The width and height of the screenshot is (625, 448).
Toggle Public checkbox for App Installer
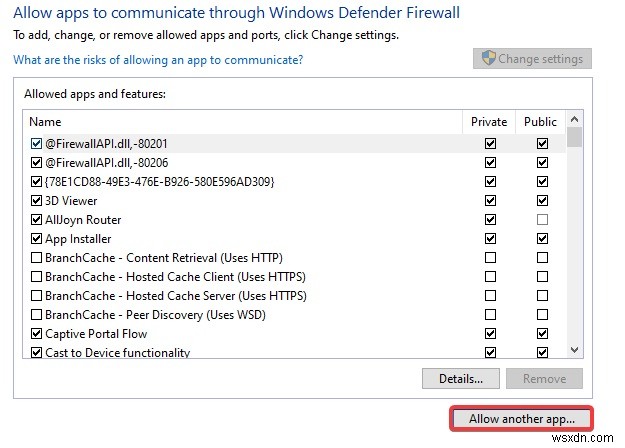coord(542,239)
